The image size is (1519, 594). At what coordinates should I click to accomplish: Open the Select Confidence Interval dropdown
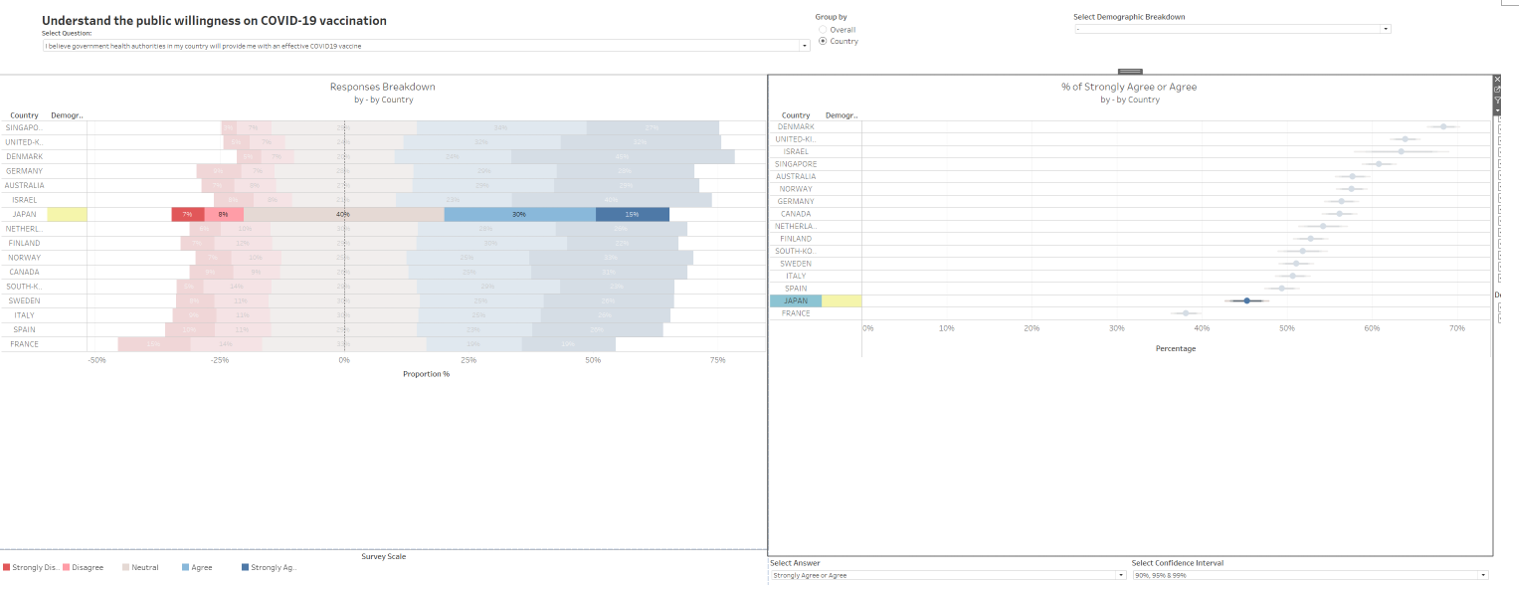(x=1482, y=575)
